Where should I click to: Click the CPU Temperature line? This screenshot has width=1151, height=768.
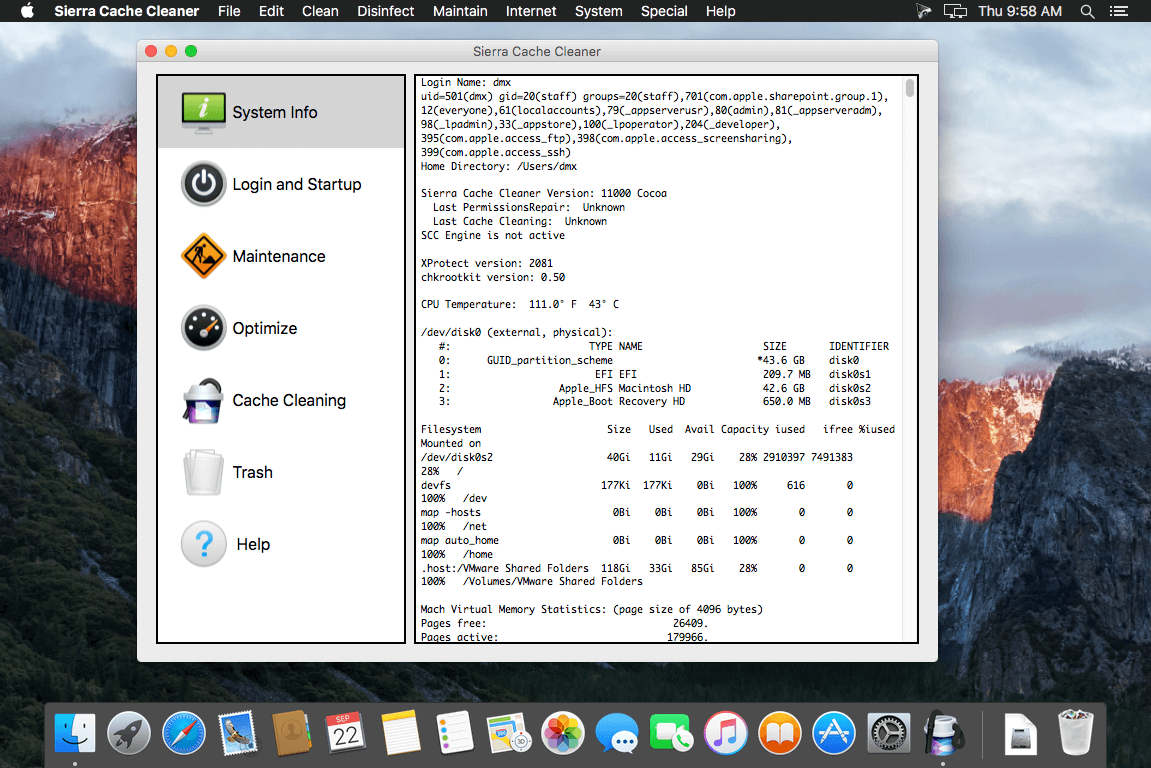pyautogui.click(x=519, y=304)
